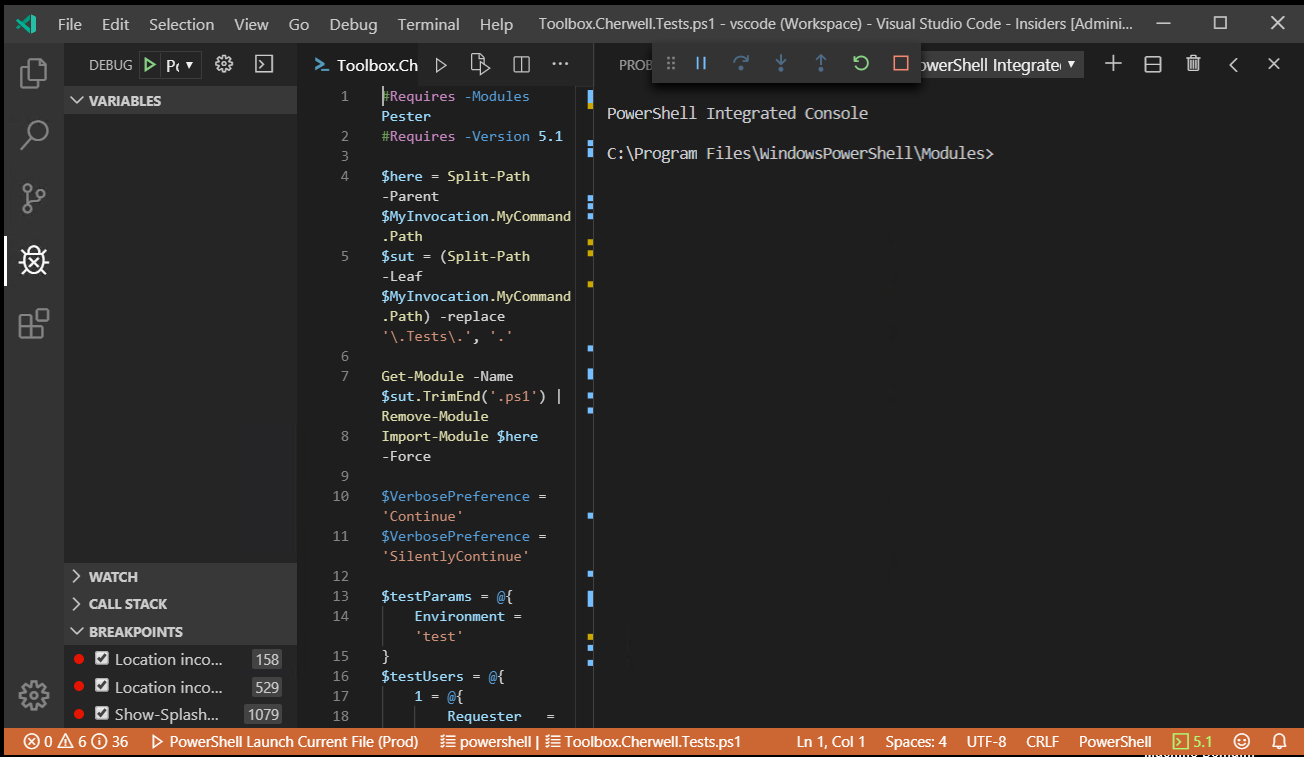Open the Terminal menu
1304x757 pixels.
click(428, 24)
